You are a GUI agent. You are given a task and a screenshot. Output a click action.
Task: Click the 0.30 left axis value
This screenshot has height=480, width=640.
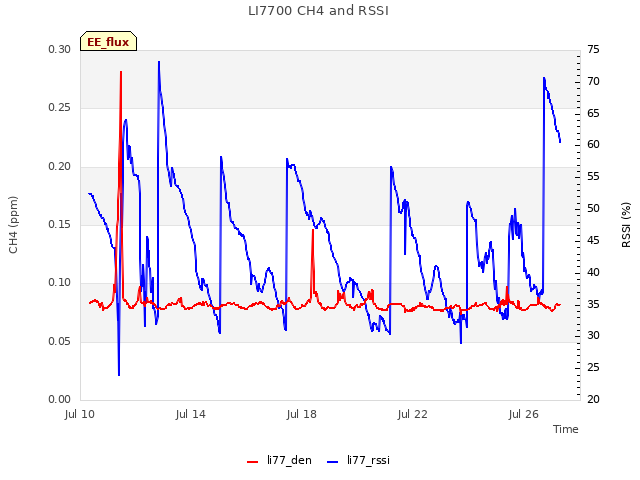coord(60,49)
